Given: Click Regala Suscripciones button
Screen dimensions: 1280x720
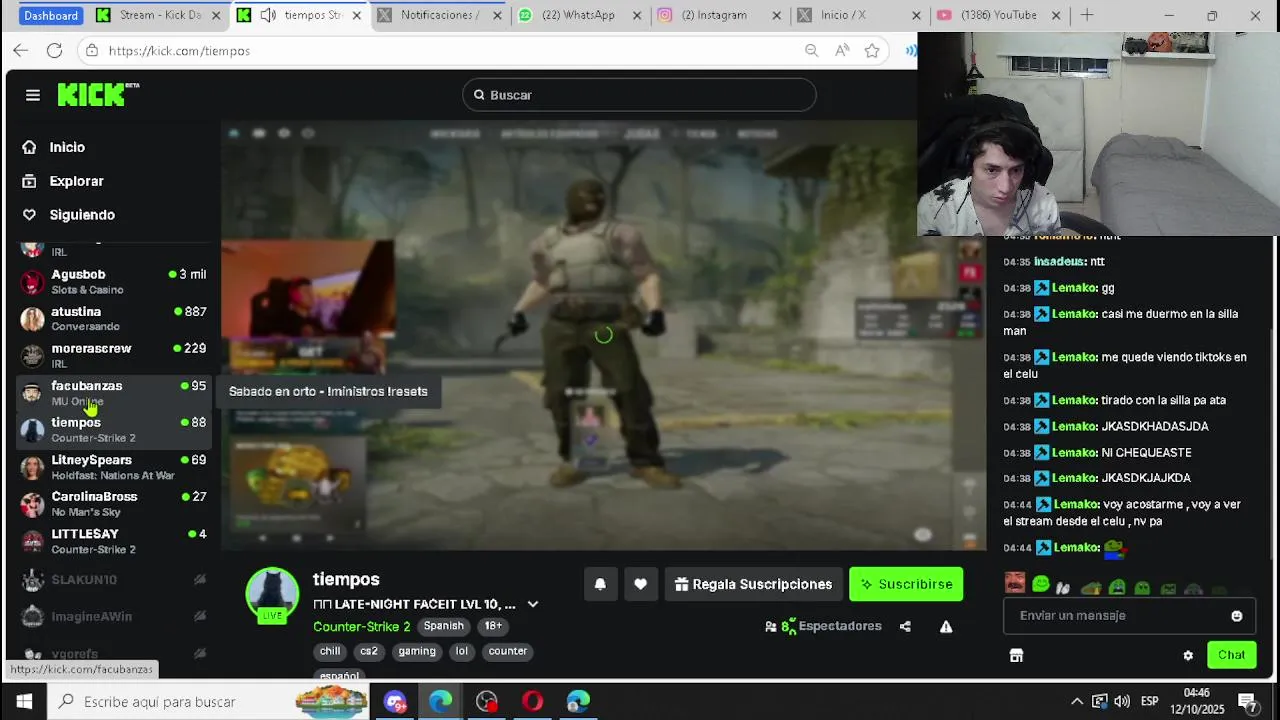Looking at the screenshot, I should [753, 584].
